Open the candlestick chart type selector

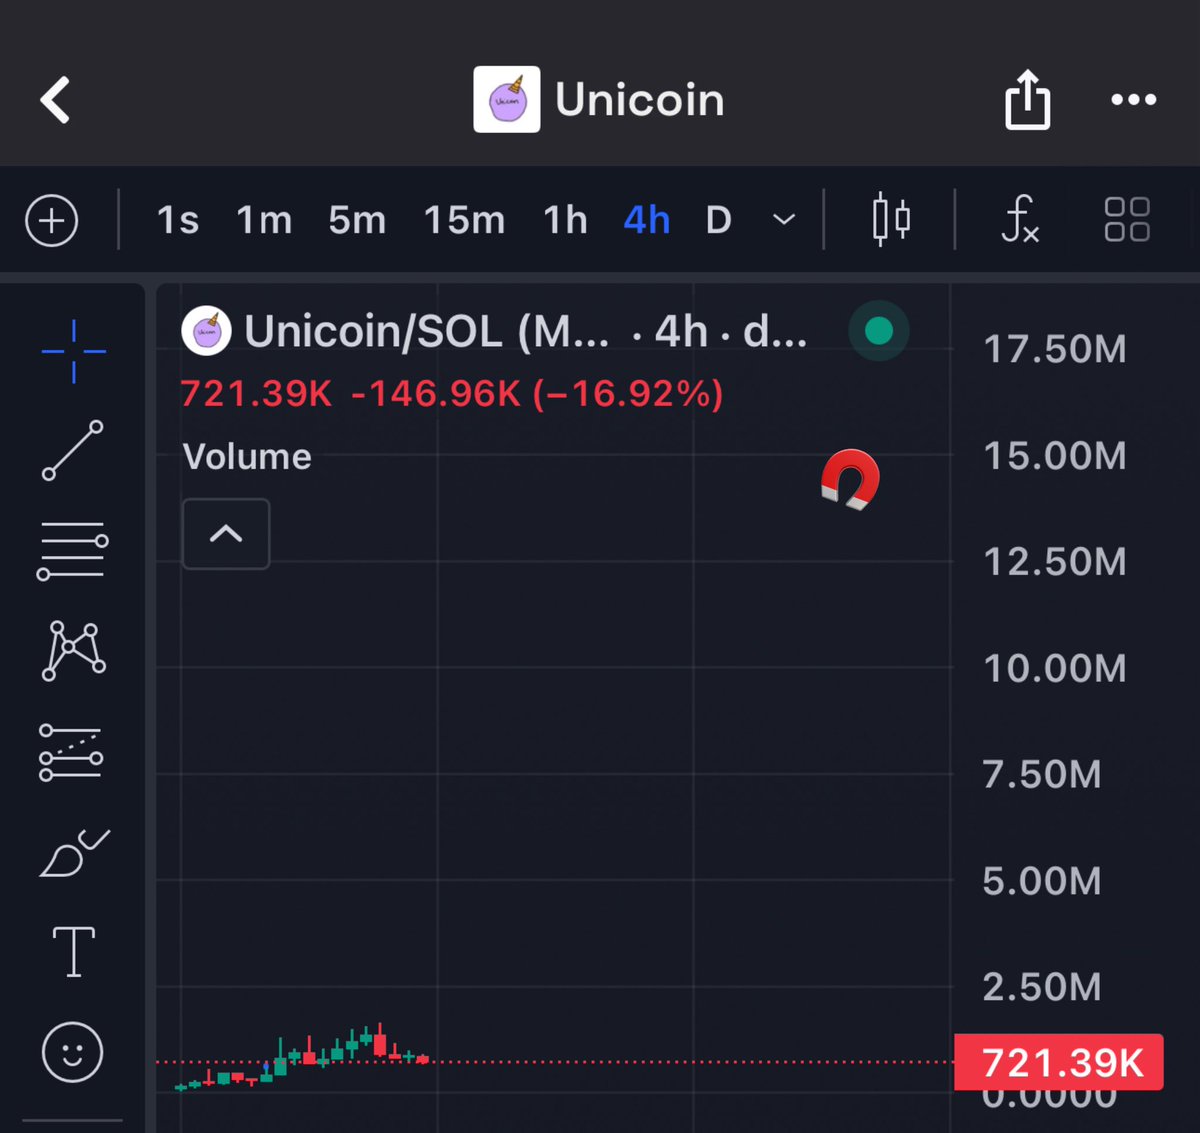[890, 220]
